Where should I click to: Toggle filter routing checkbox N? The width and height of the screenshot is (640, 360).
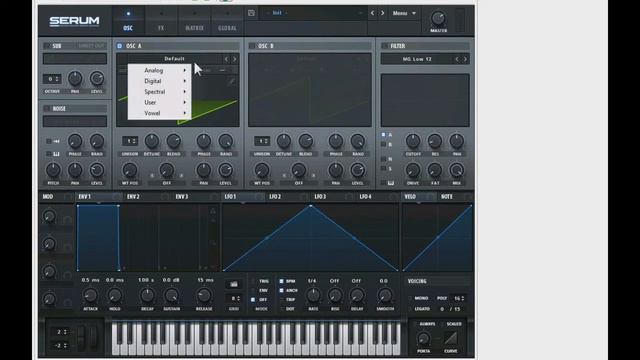tap(383, 159)
